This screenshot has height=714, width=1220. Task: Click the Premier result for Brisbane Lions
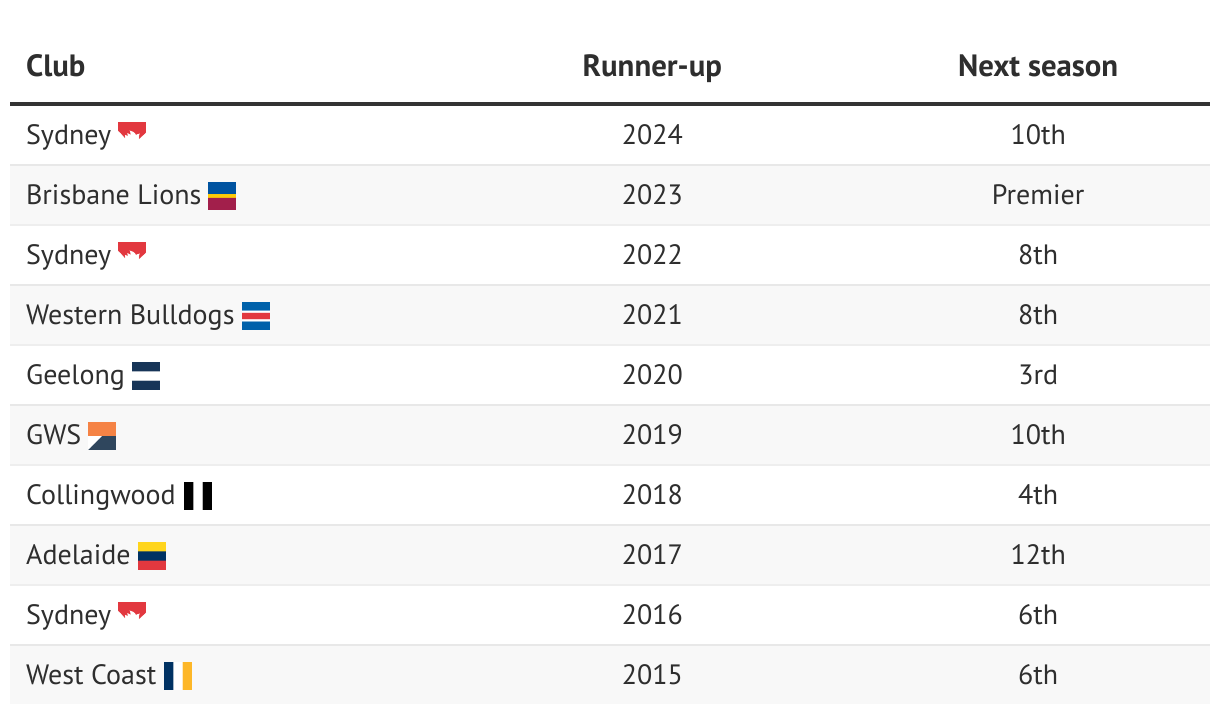1037,195
